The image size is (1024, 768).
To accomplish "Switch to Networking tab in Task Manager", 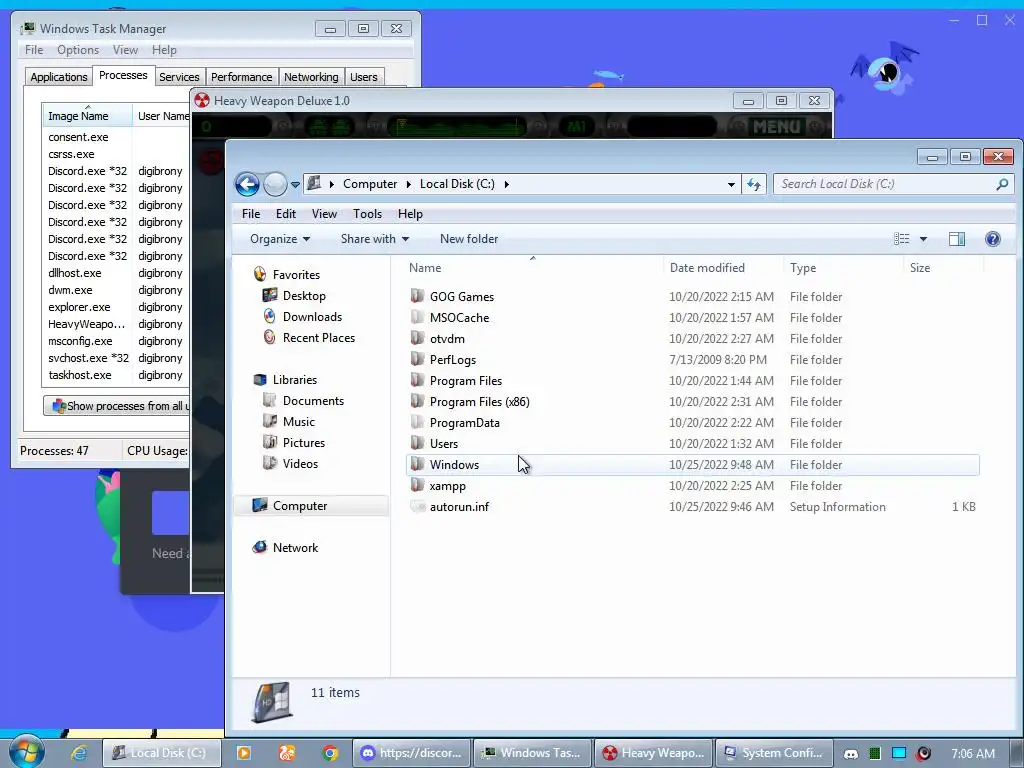I will click(x=311, y=77).
